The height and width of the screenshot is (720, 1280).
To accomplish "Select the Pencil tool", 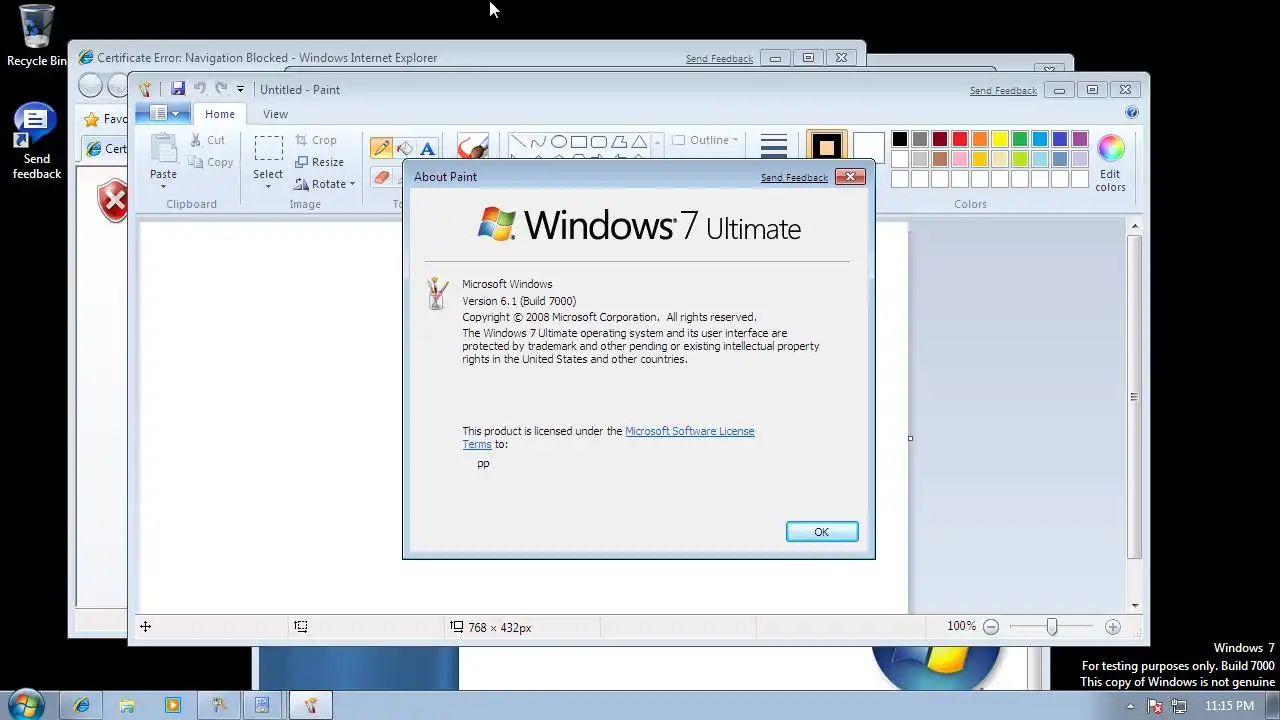I will click(x=381, y=148).
